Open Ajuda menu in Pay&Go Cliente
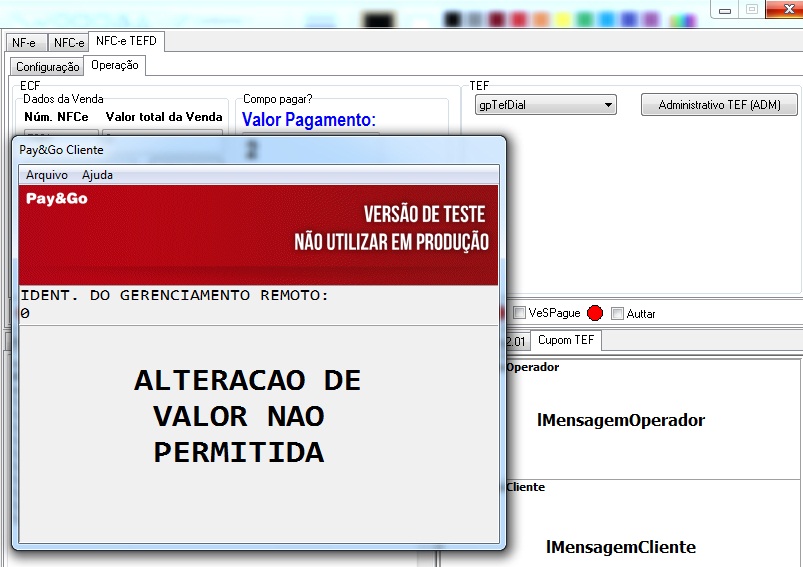 tap(97, 175)
